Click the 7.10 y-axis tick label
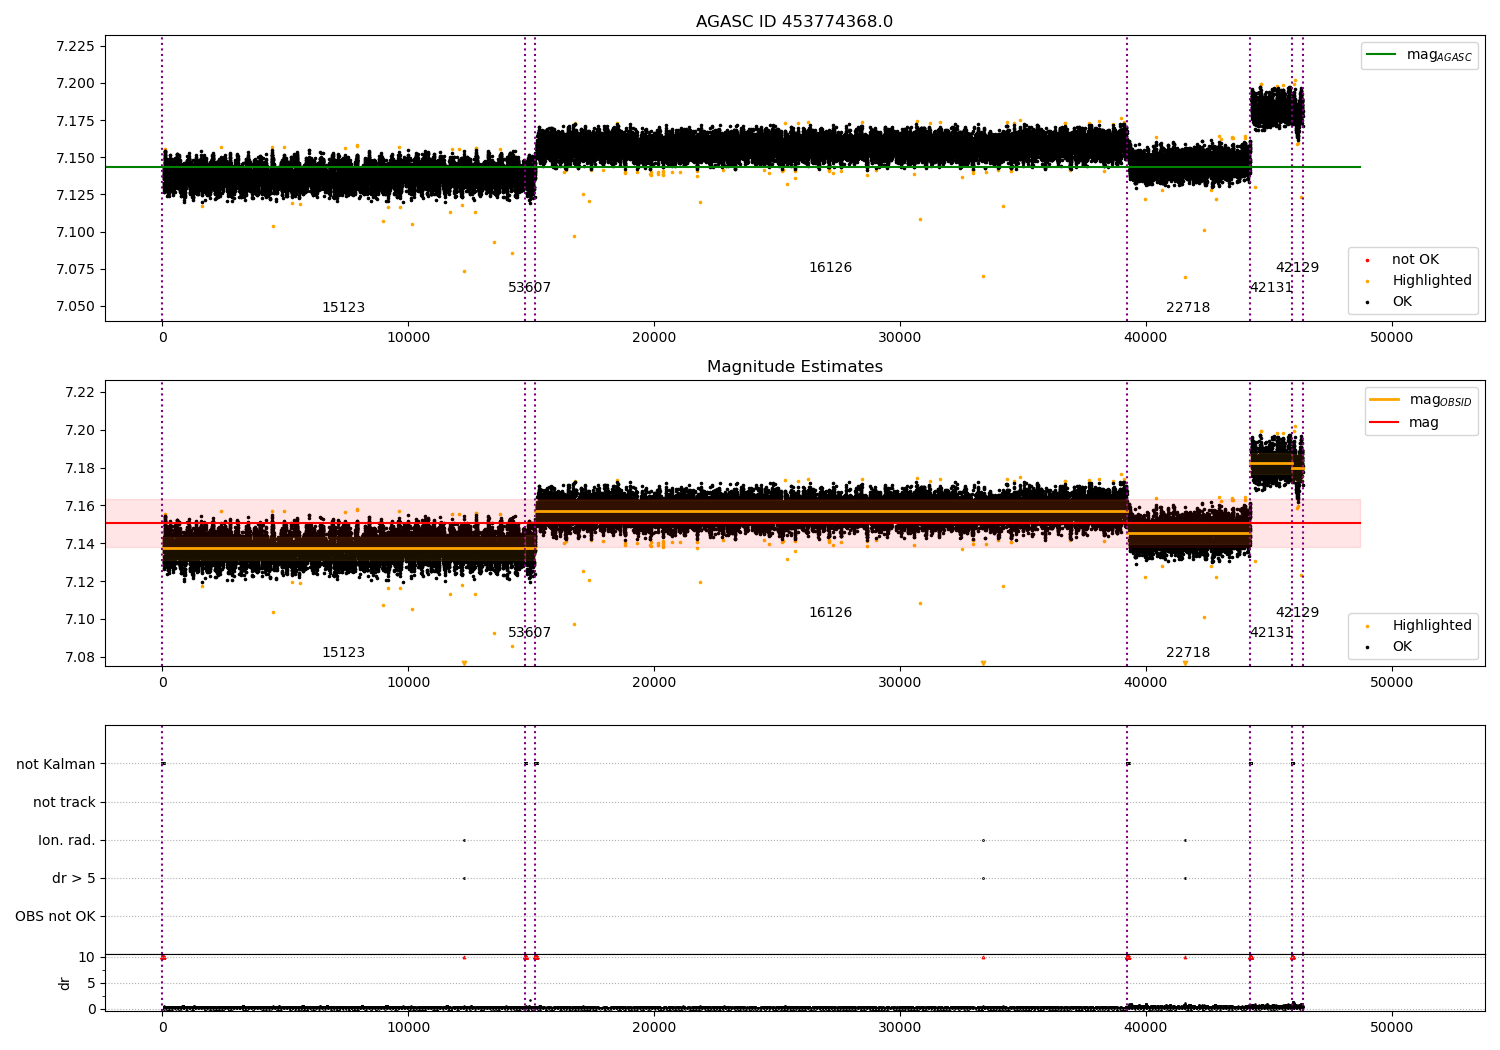Viewport: 1500px width, 1050px height. coord(79,619)
